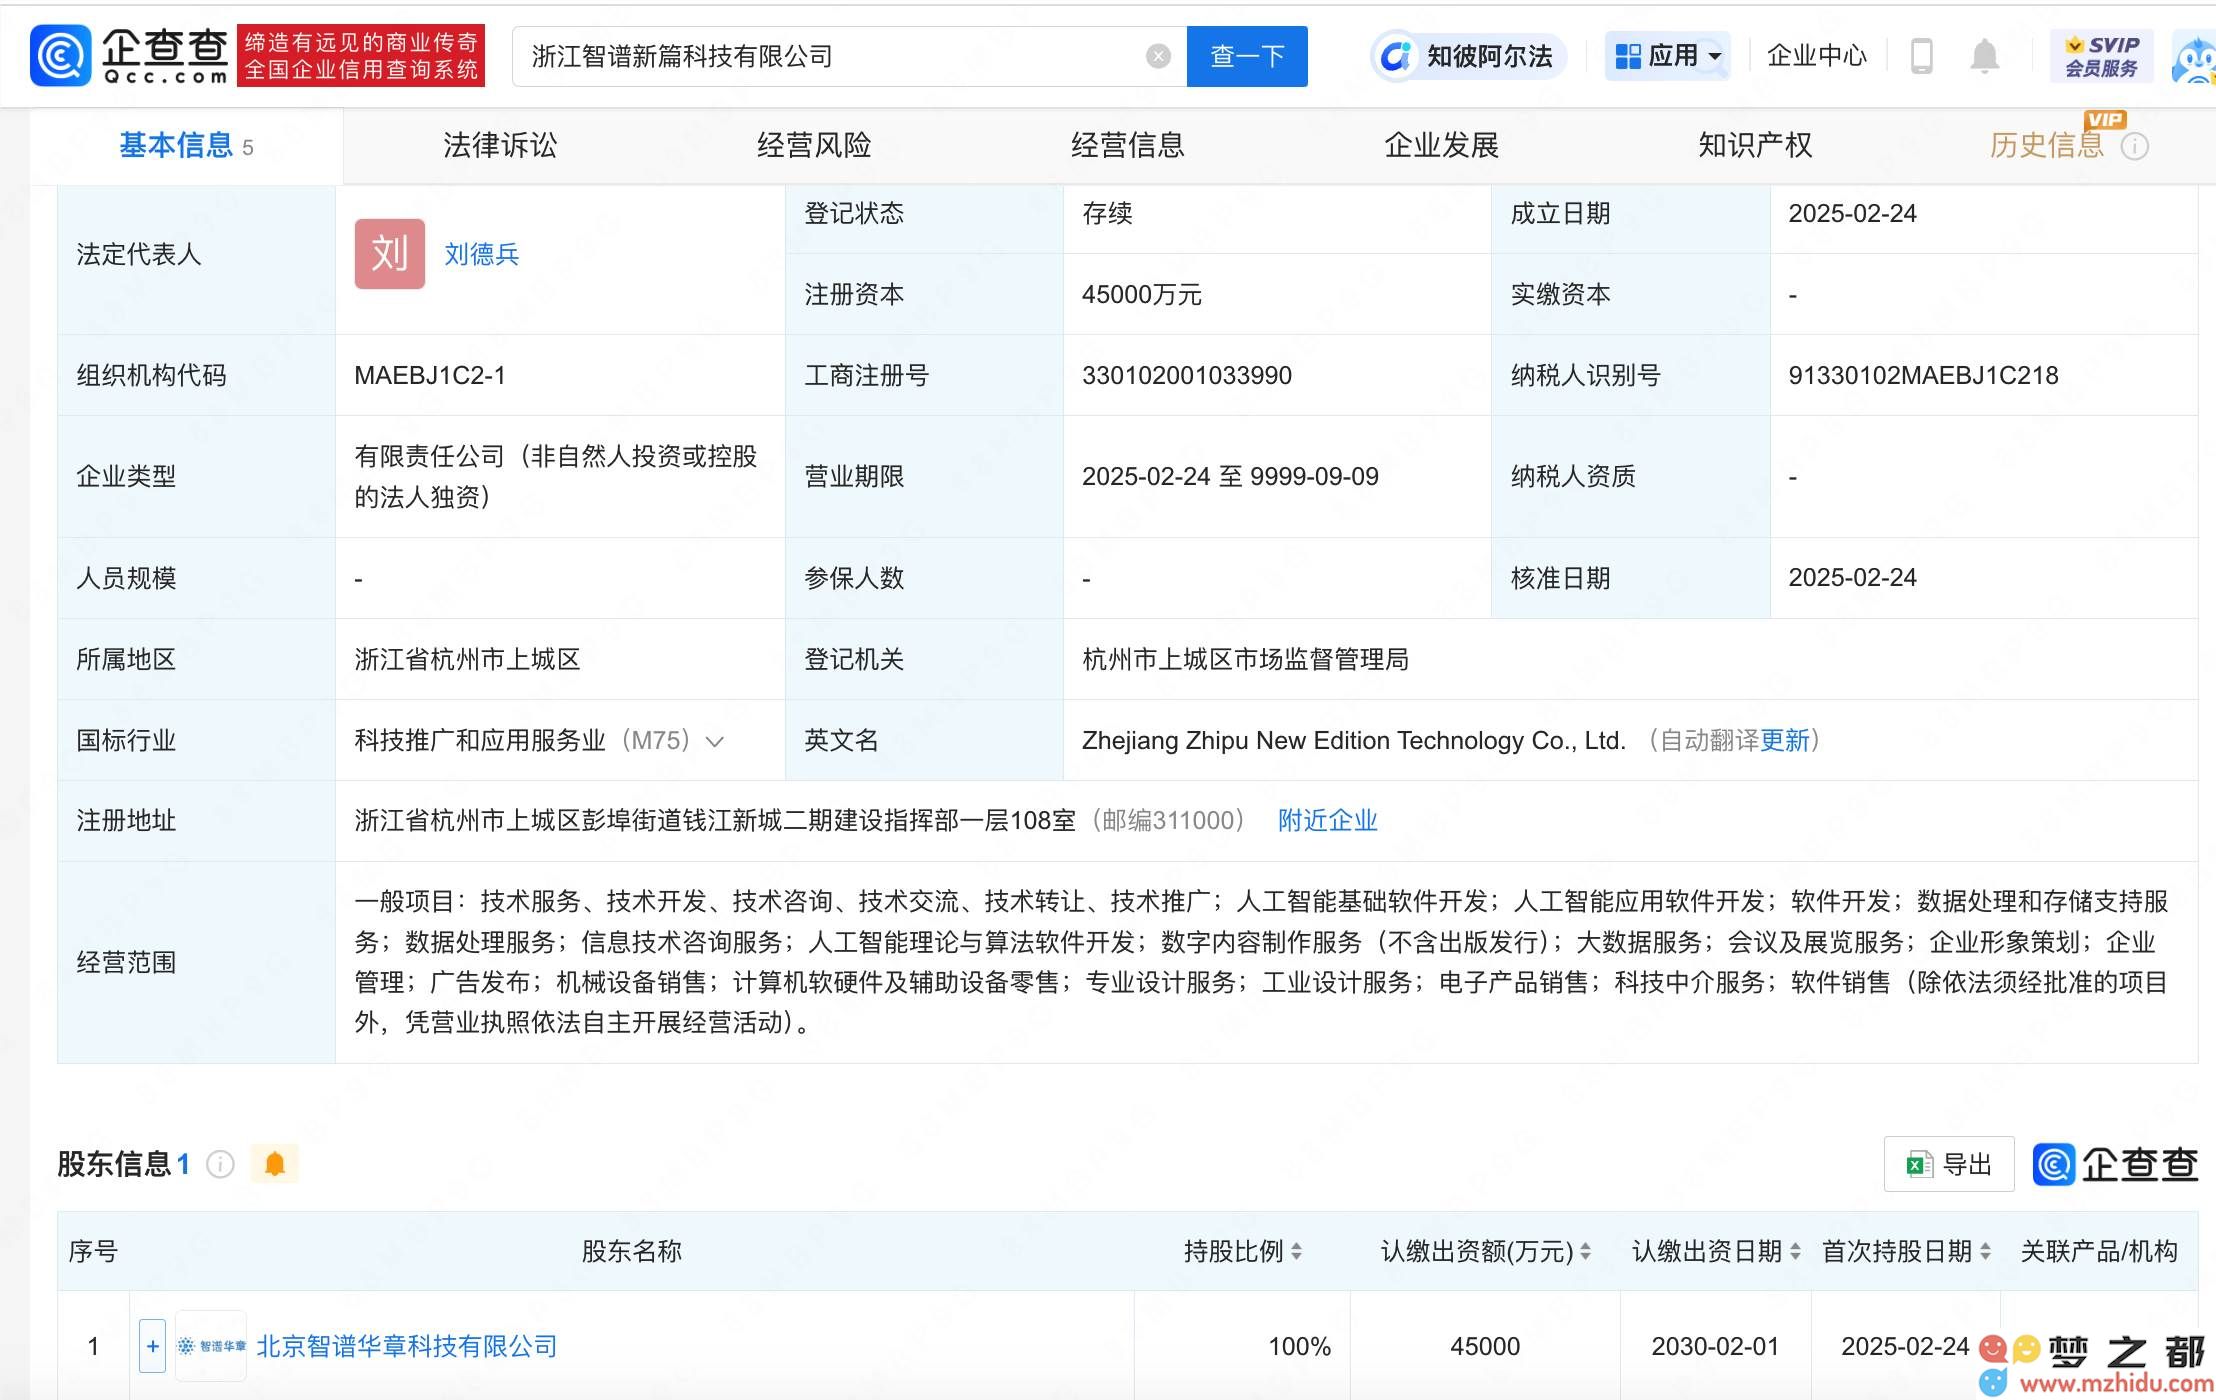Open SVIP 会员服务

2101,56
